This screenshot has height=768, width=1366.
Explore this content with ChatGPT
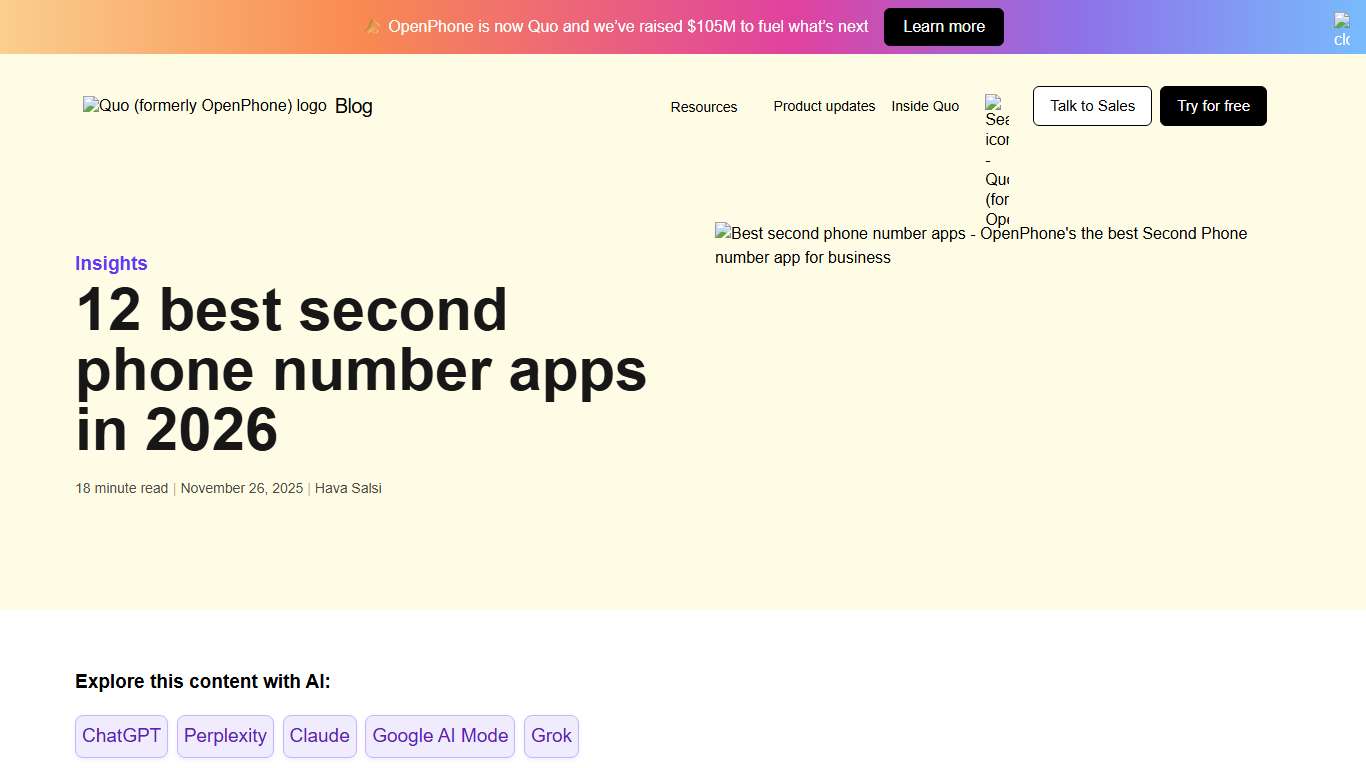point(121,736)
